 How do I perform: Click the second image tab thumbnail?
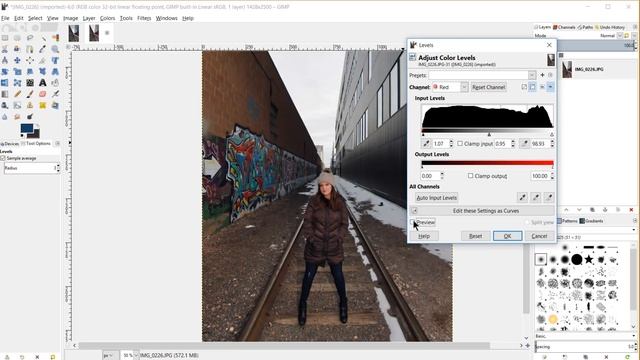94,33
